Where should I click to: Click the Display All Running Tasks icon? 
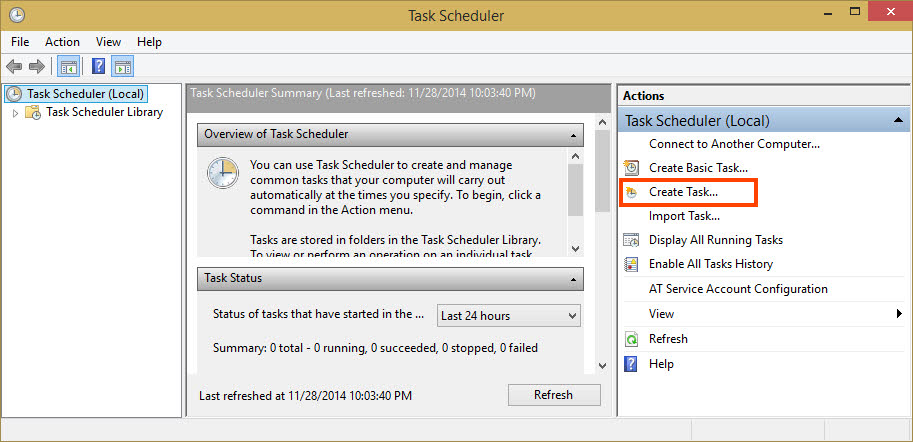click(x=631, y=240)
